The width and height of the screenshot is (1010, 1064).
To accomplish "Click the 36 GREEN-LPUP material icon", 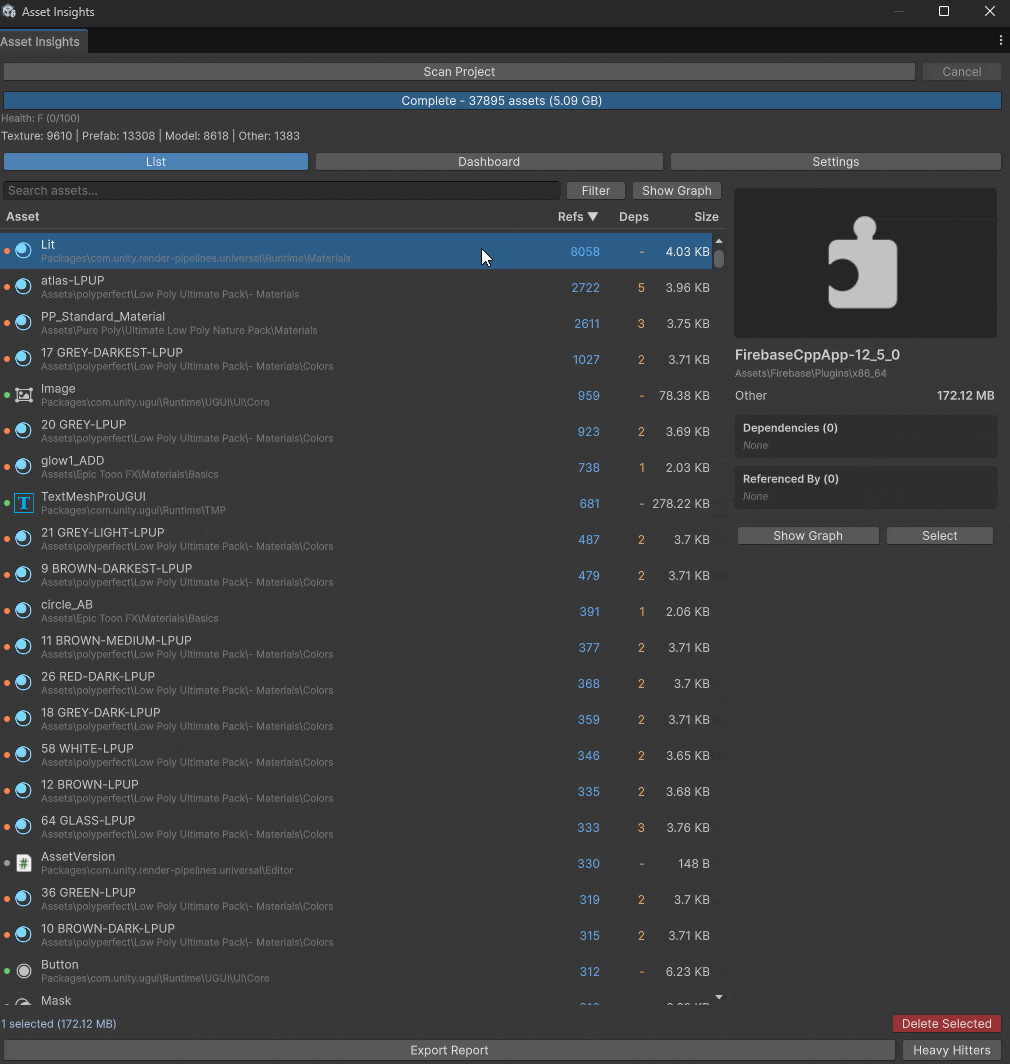I will tap(24, 898).
